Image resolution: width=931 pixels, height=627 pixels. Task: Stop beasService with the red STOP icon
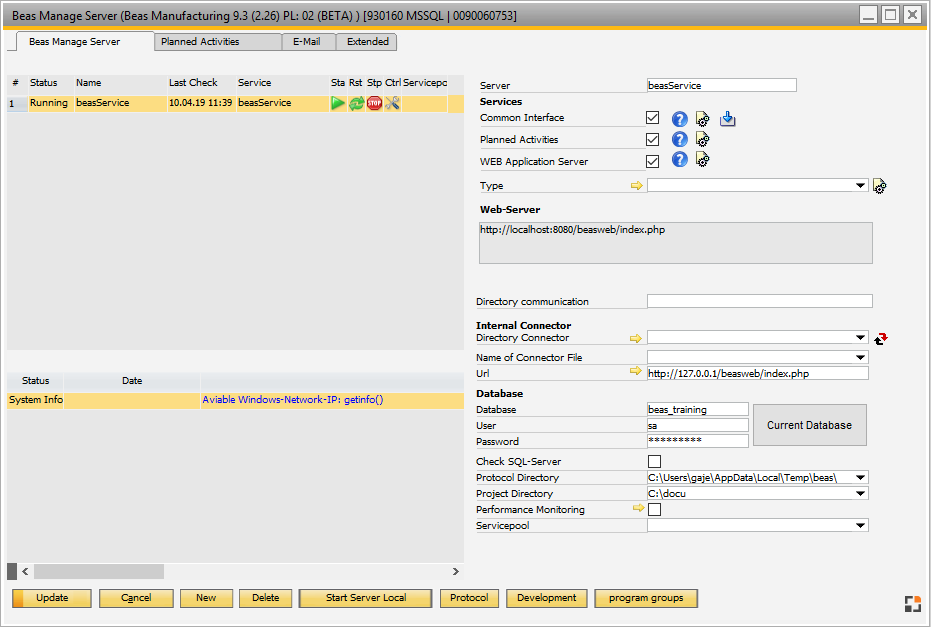pos(374,102)
